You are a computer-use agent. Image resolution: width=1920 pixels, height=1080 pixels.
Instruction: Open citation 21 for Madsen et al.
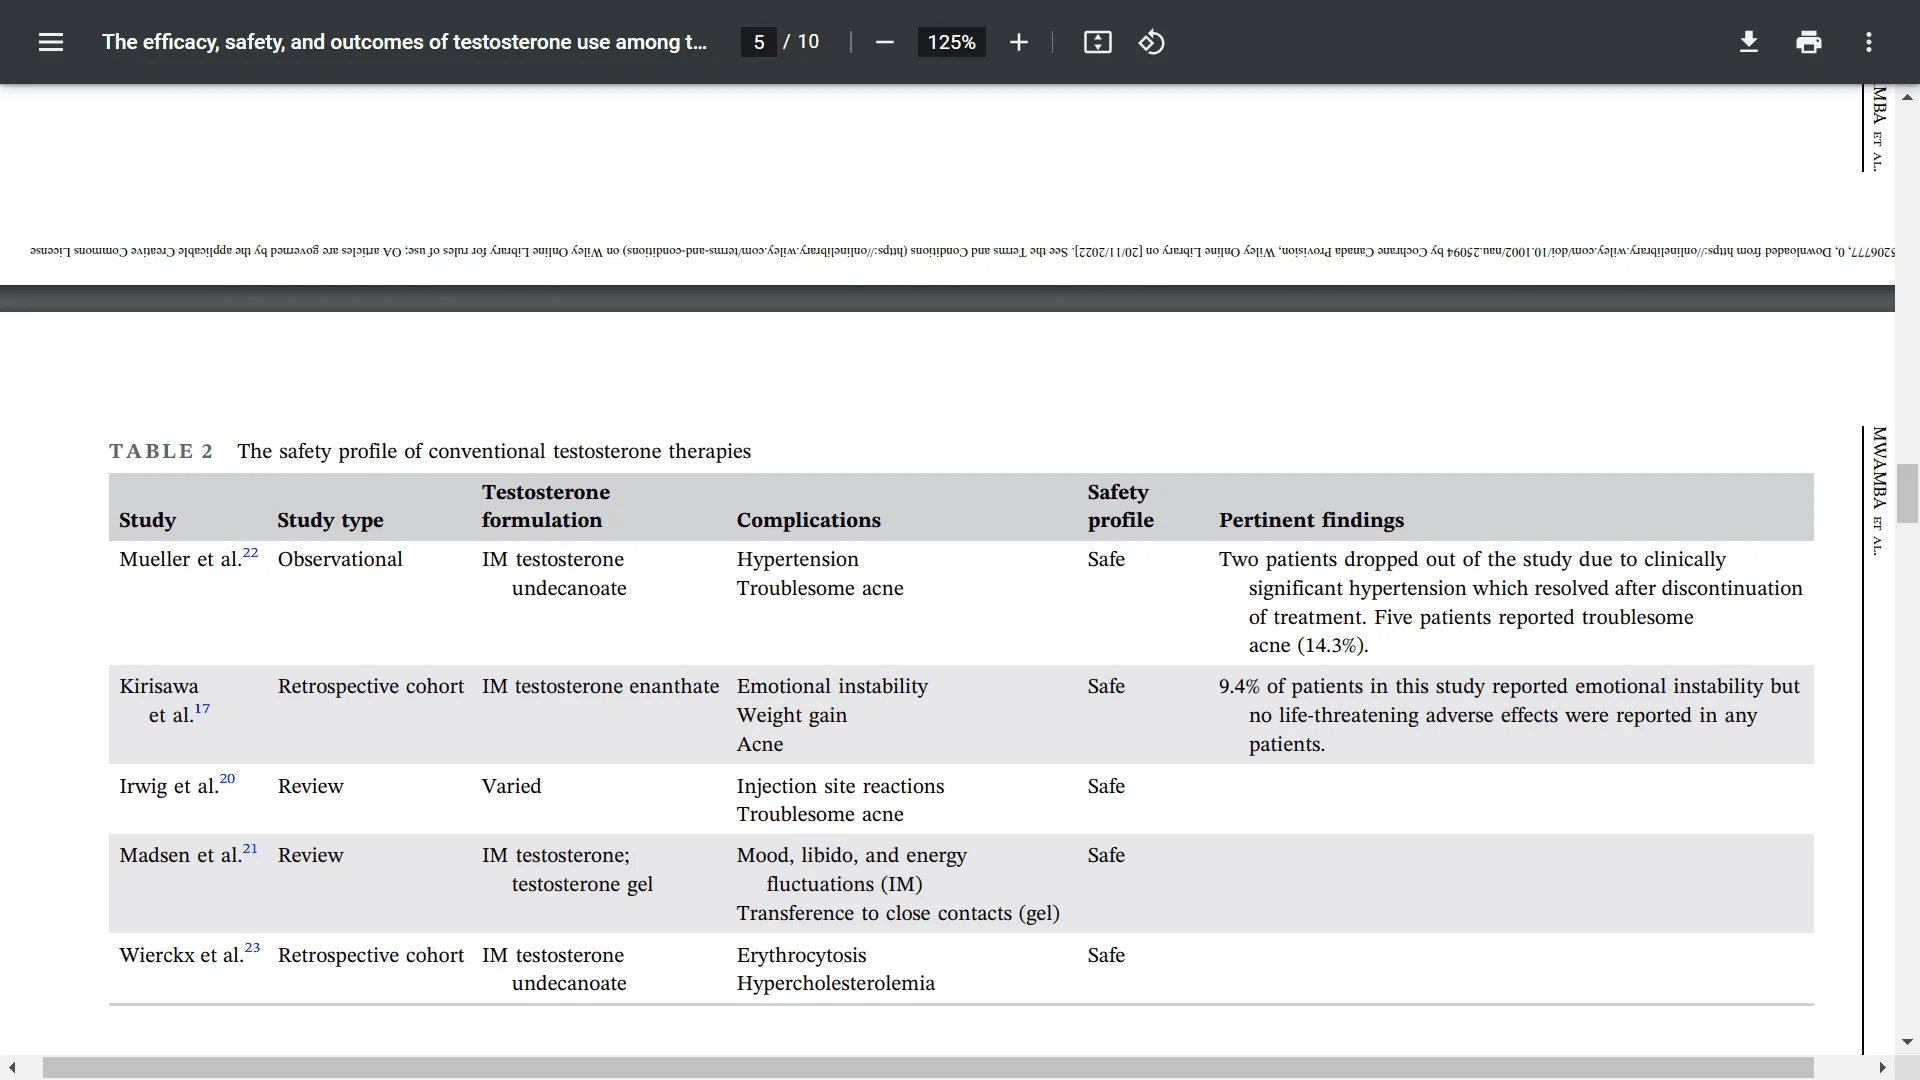tap(250, 848)
